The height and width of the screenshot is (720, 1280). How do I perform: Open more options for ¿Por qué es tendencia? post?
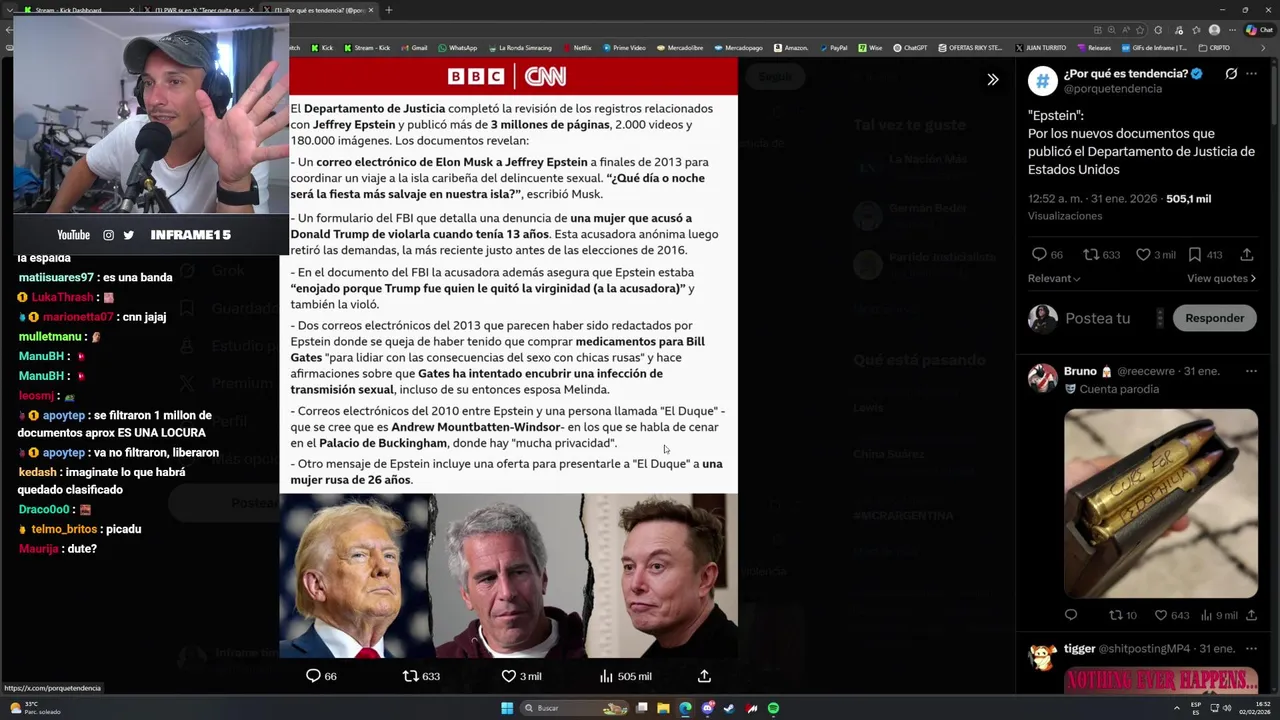(1251, 74)
